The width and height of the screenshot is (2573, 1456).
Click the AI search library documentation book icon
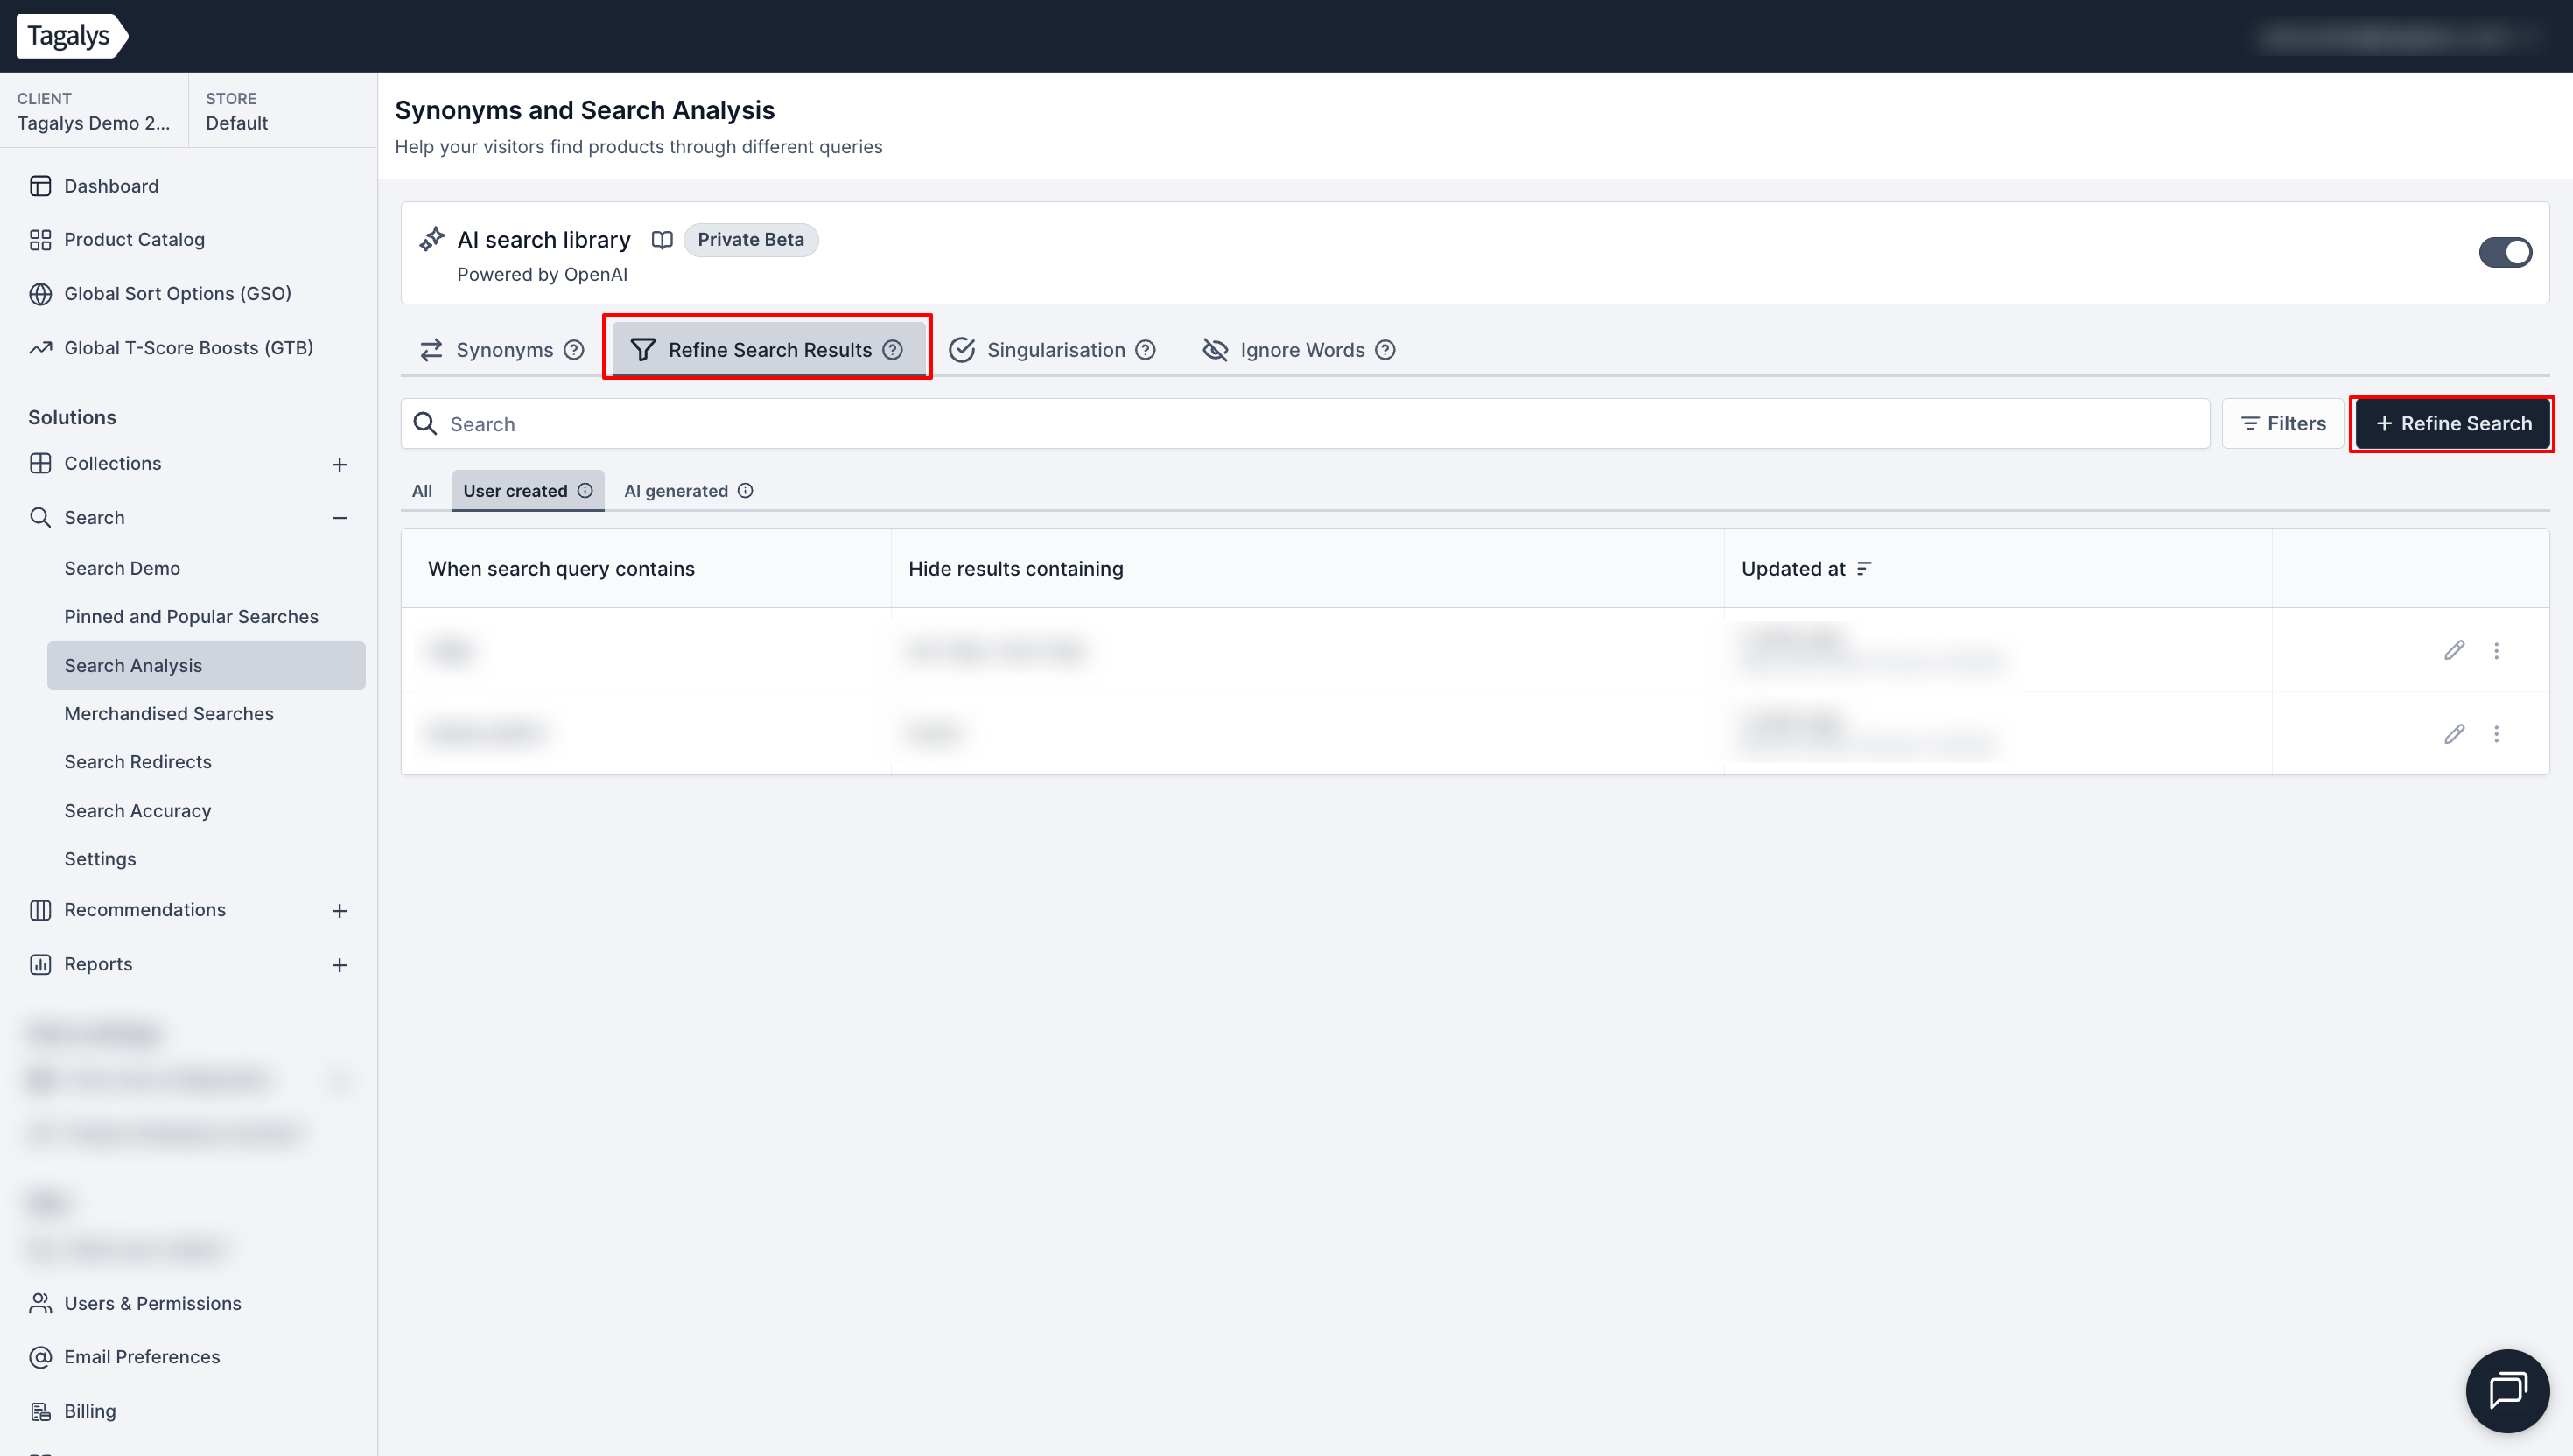point(662,240)
